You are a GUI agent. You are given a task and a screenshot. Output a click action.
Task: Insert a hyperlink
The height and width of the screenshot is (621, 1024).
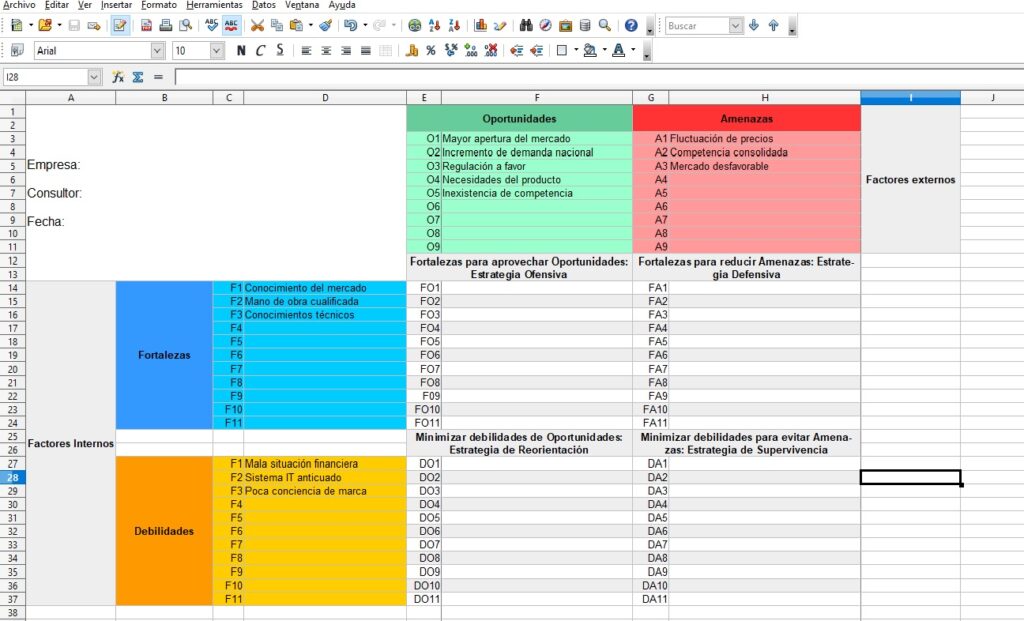414,25
